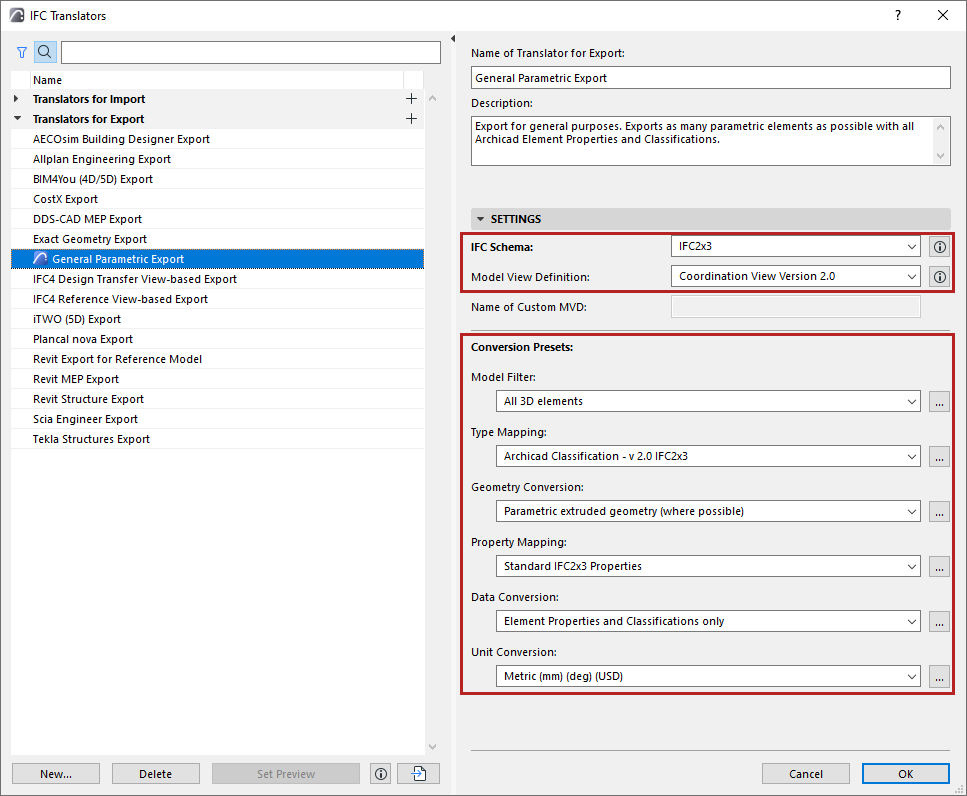Select Plancal nova Export

217,339
